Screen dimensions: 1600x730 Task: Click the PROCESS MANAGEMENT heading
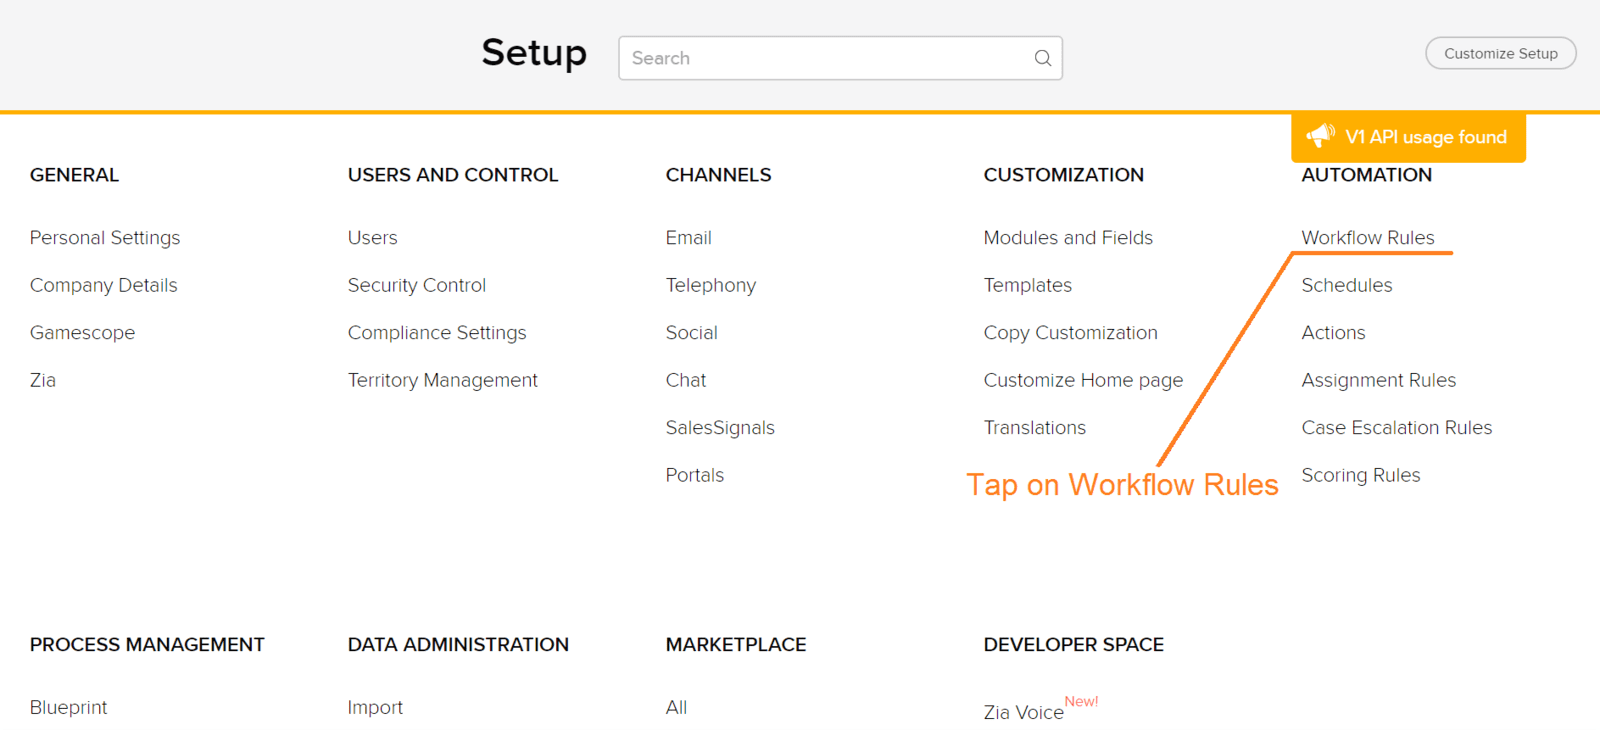(x=147, y=645)
